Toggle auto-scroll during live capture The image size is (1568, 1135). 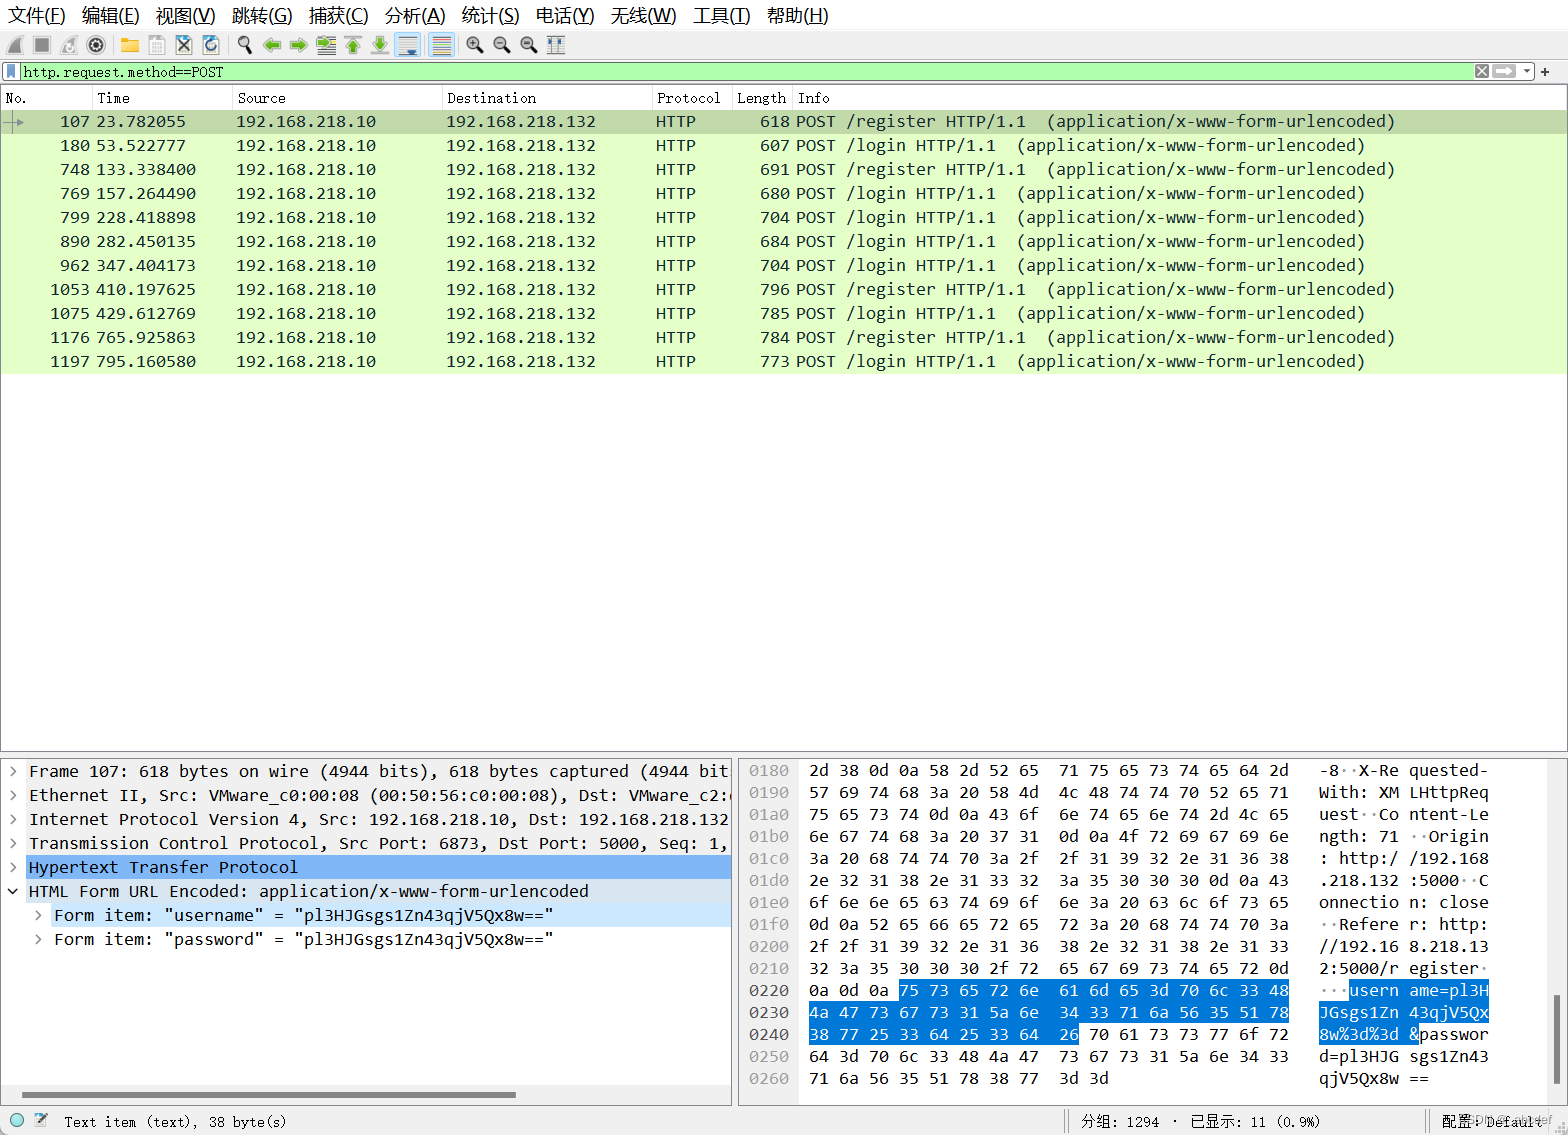pyautogui.click(x=407, y=45)
